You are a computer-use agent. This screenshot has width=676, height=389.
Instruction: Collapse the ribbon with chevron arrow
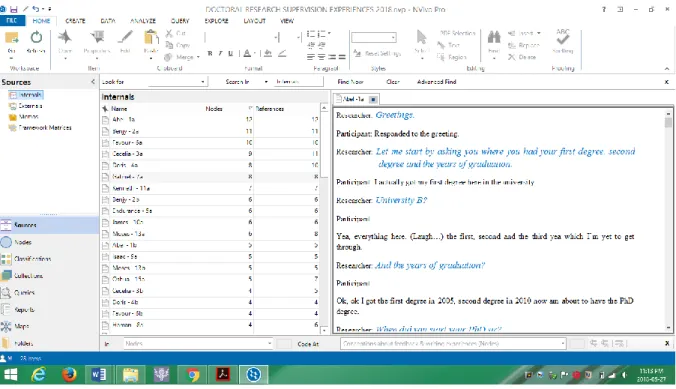667,69
